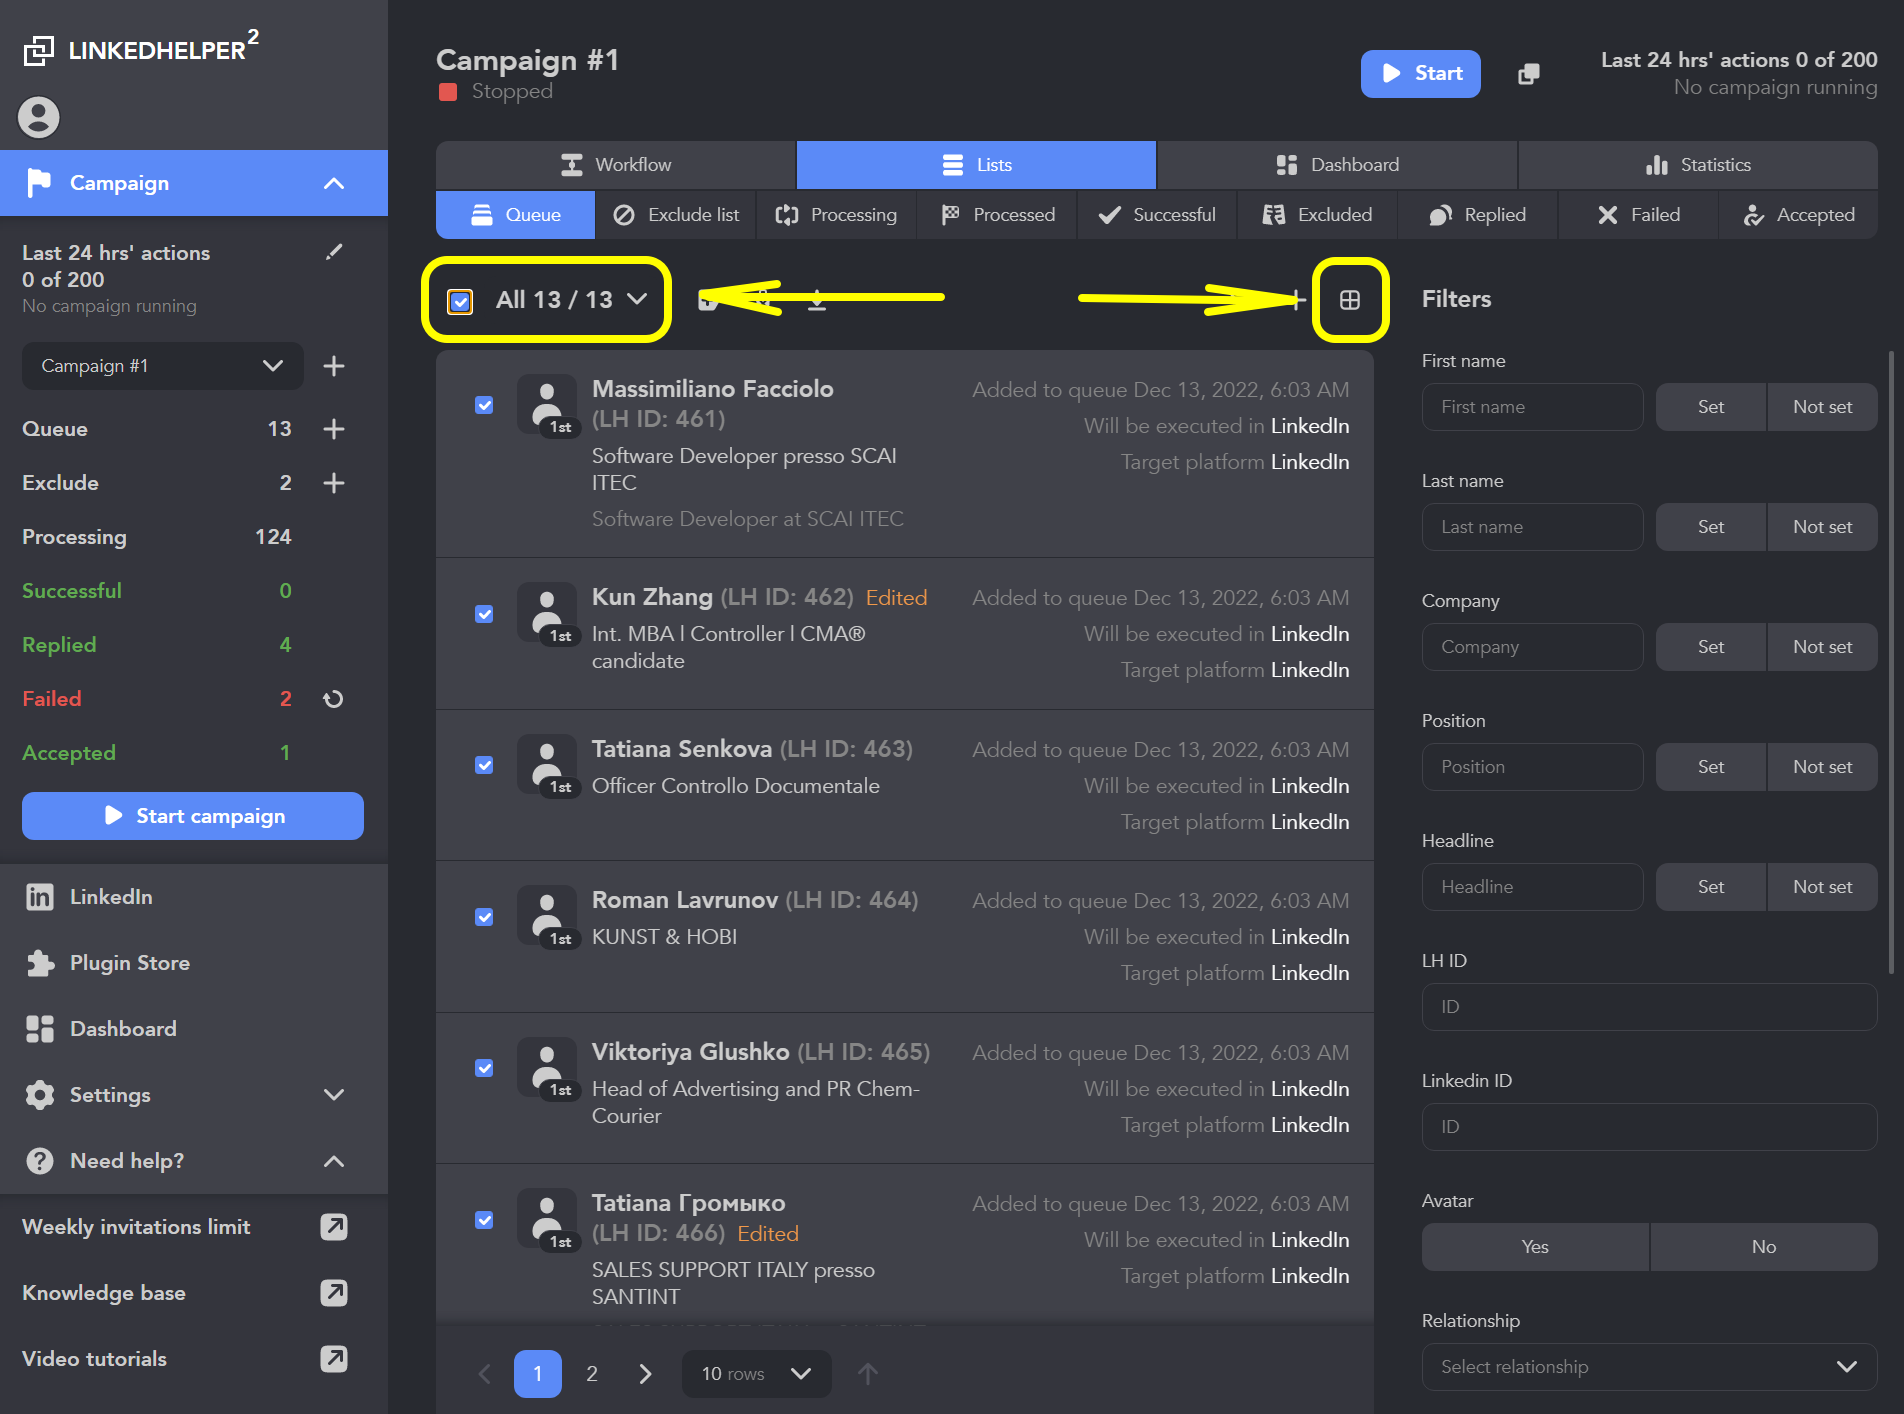Click Set for First name filter

pyautogui.click(x=1711, y=407)
